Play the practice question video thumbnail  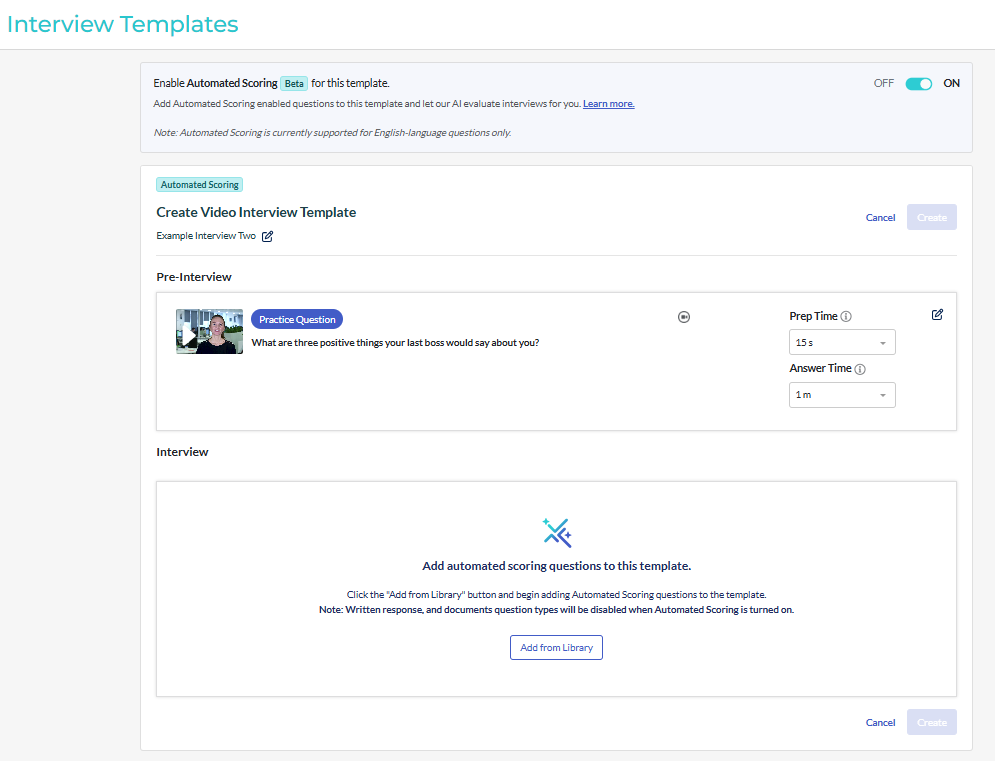pyautogui.click(x=209, y=331)
